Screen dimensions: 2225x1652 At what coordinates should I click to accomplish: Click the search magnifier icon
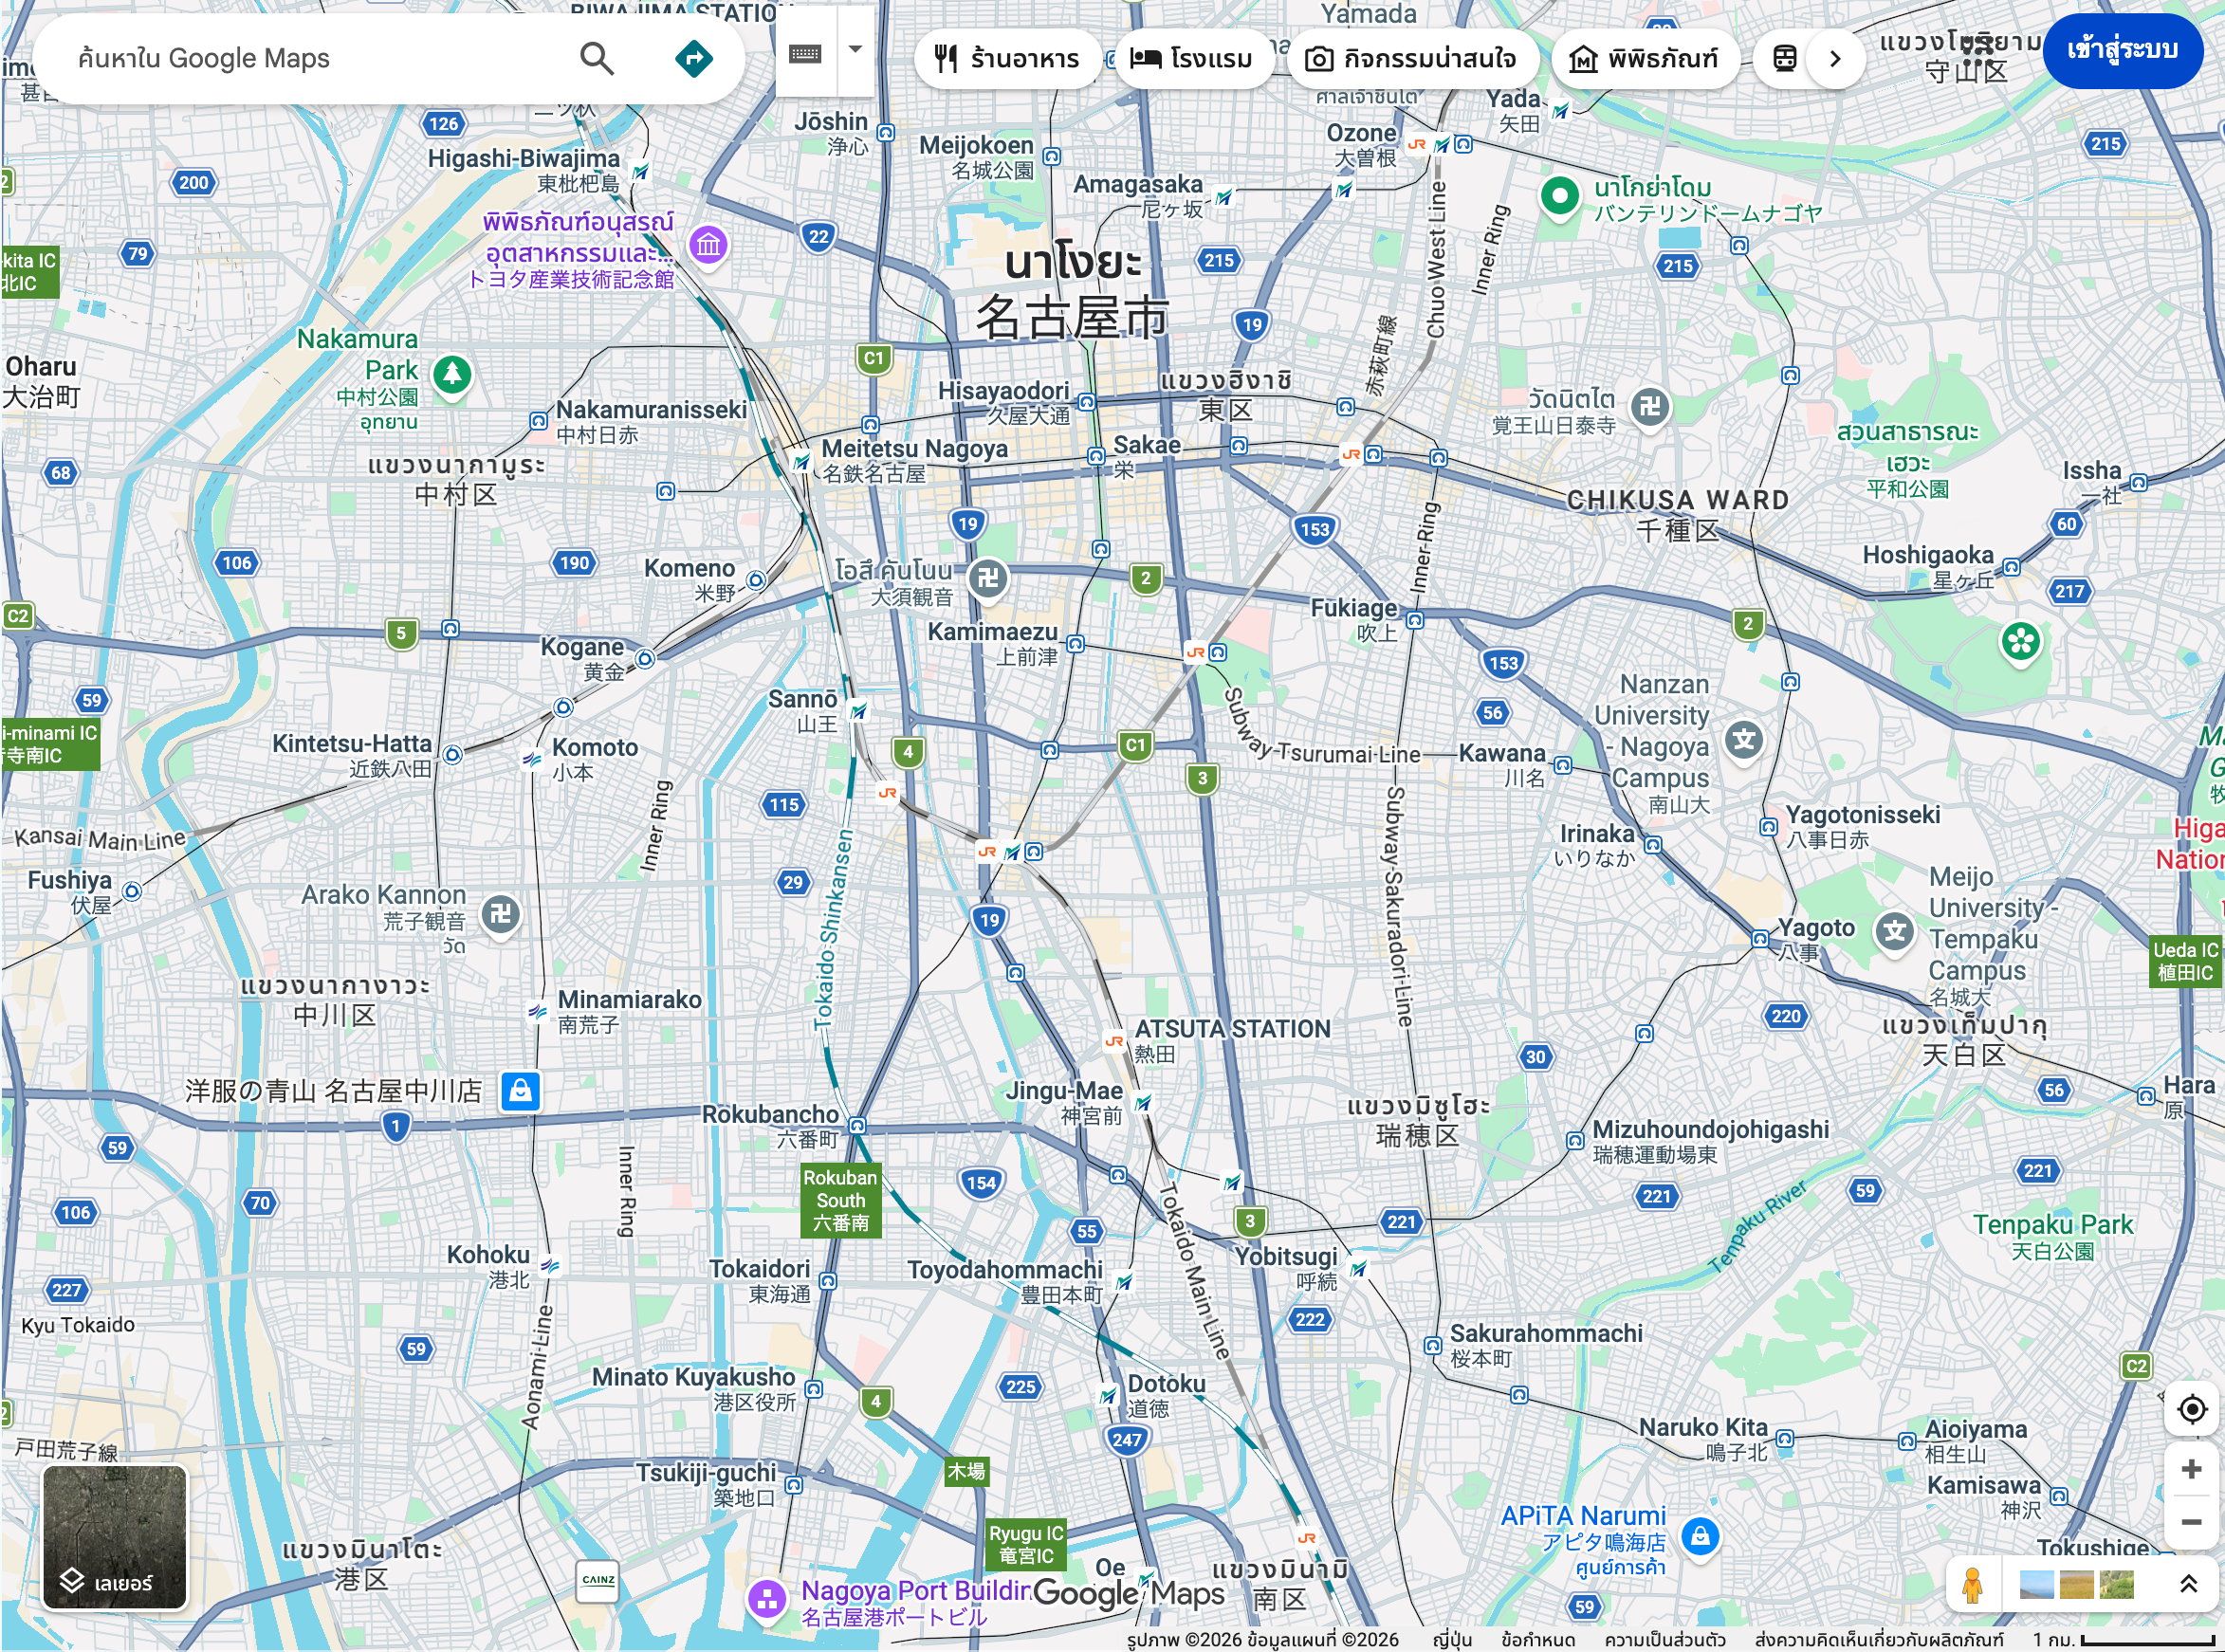(x=596, y=58)
